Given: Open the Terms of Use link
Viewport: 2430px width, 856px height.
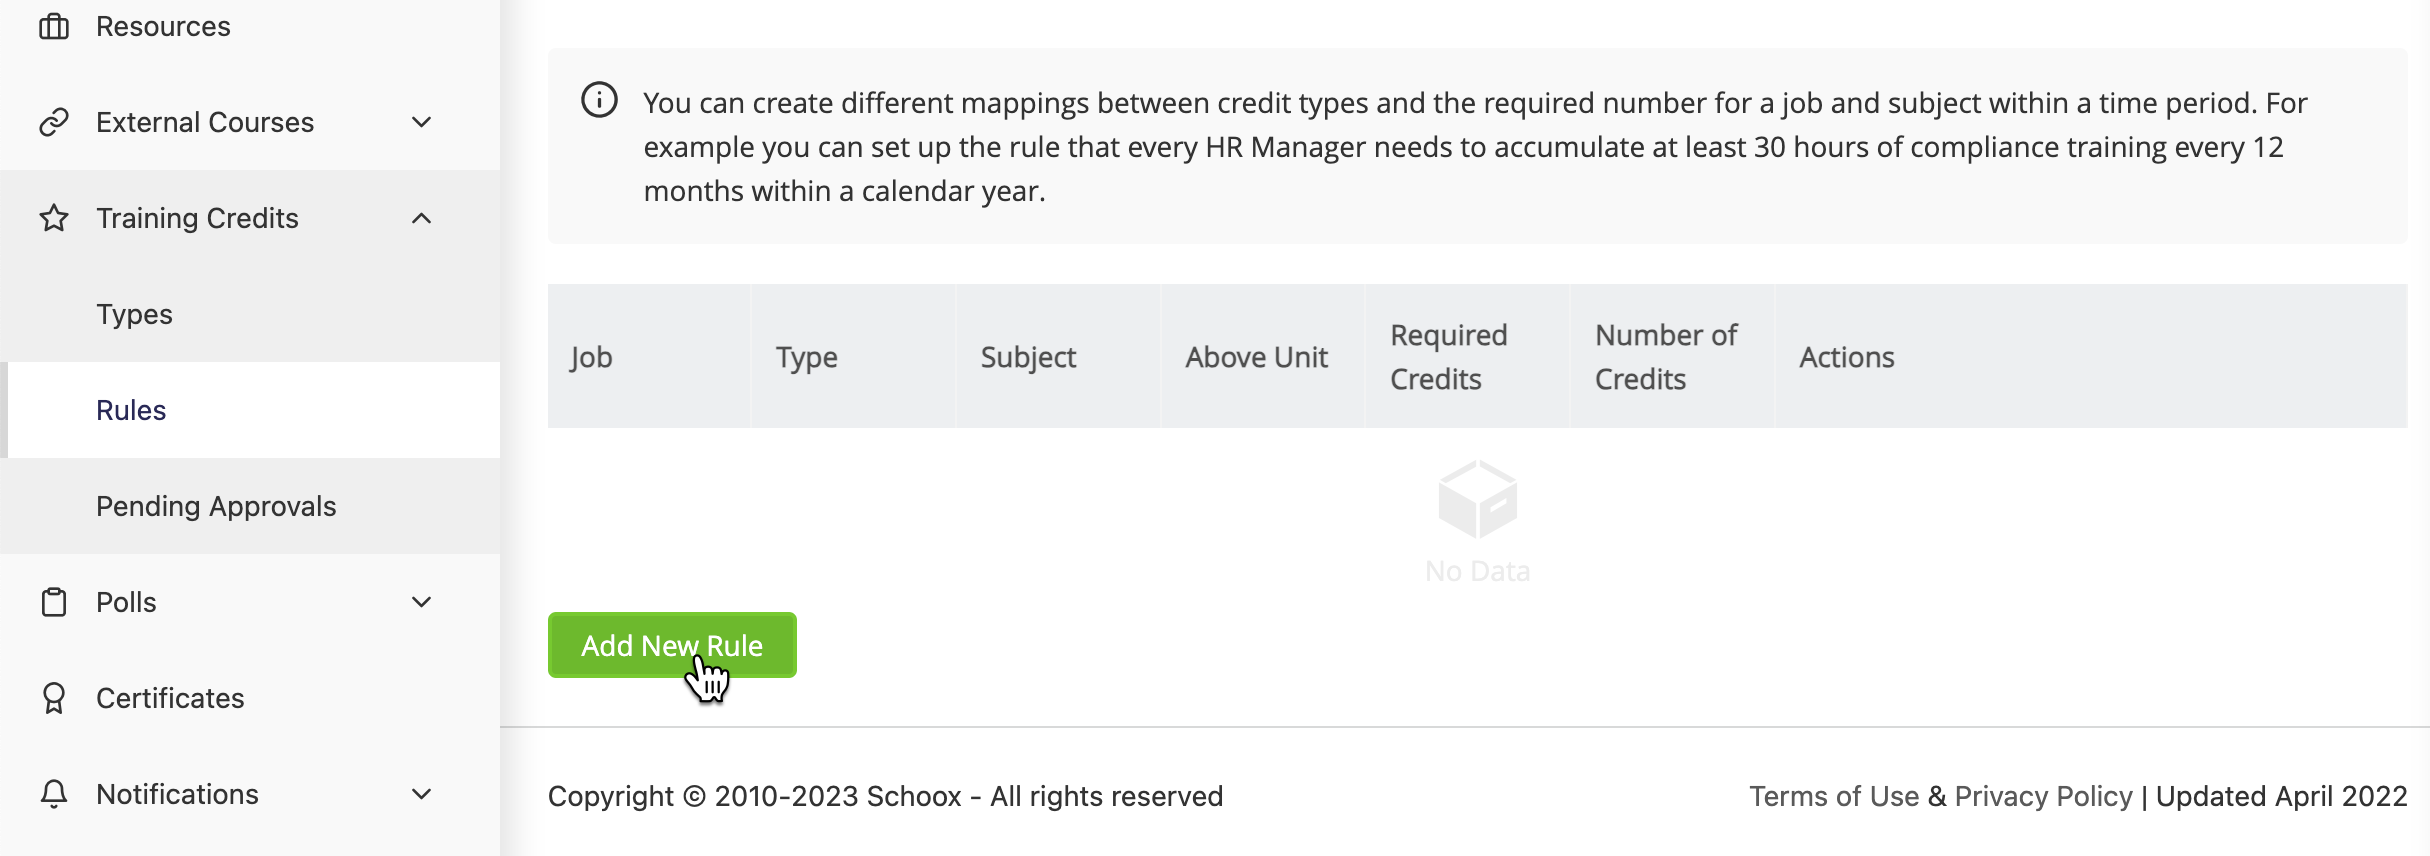Looking at the screenshot, I should pos(1834,796).
